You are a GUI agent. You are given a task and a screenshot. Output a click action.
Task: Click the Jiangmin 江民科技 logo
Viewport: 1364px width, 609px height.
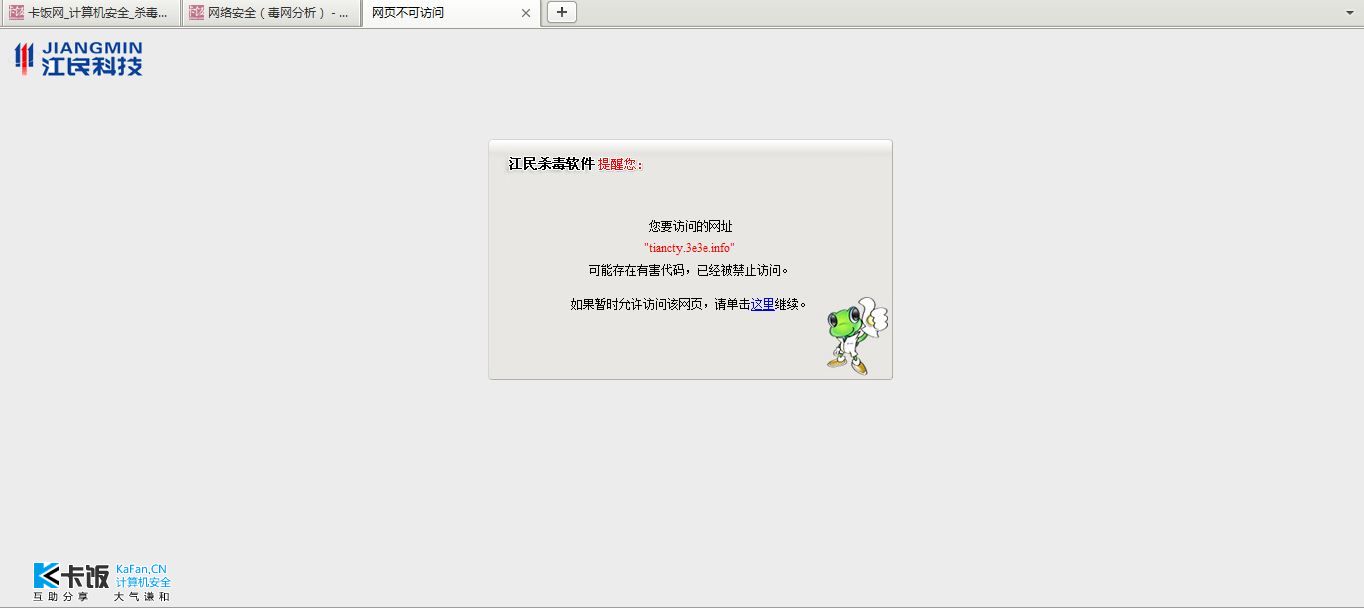(x=78, y=59)
